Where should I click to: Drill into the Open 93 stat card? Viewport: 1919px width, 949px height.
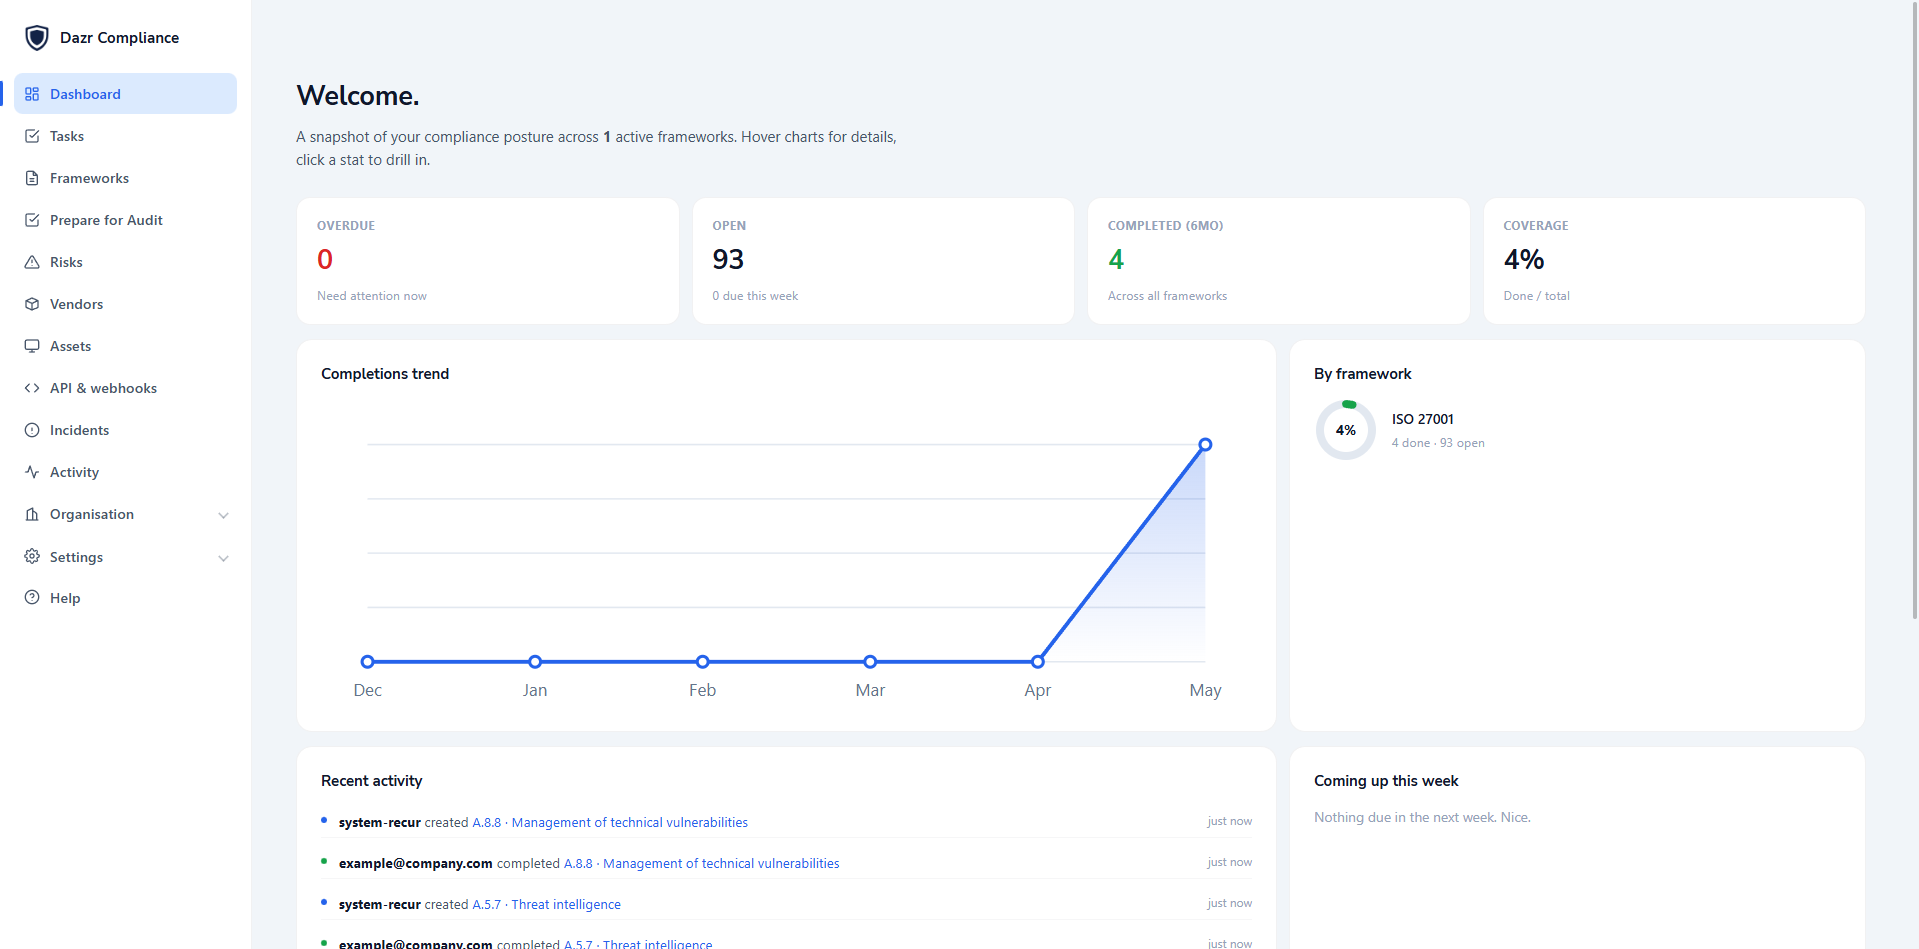tap(883, 261)
